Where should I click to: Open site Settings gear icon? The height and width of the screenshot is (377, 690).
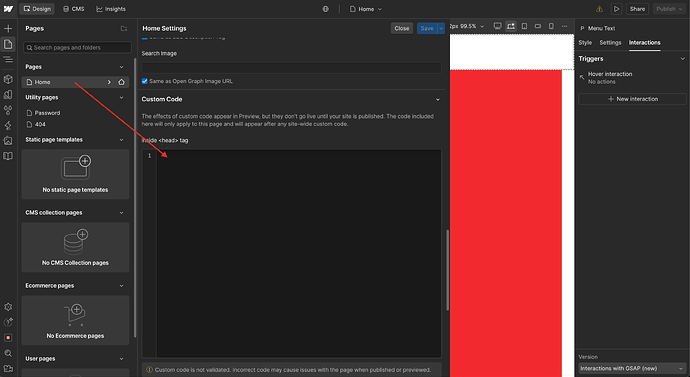click(8, 307)
